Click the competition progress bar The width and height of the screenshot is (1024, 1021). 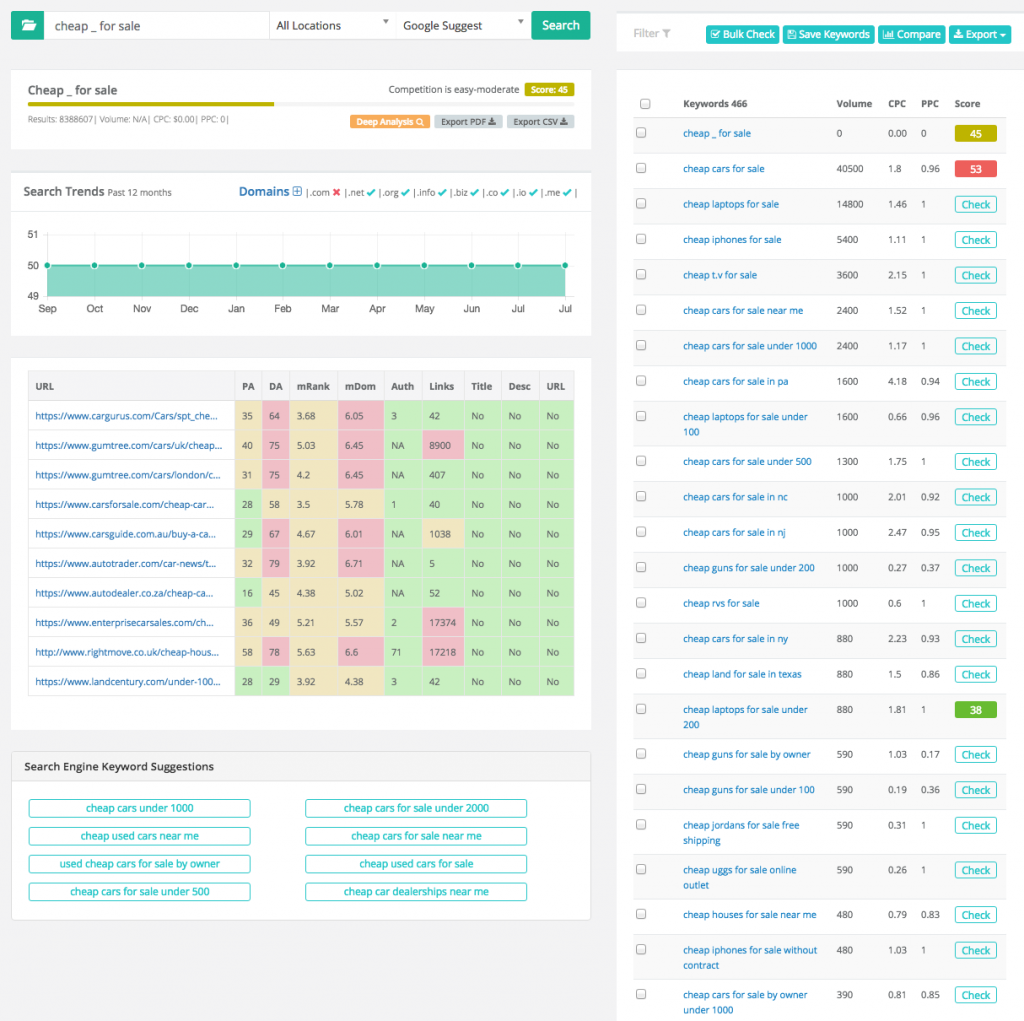[301, 104]
